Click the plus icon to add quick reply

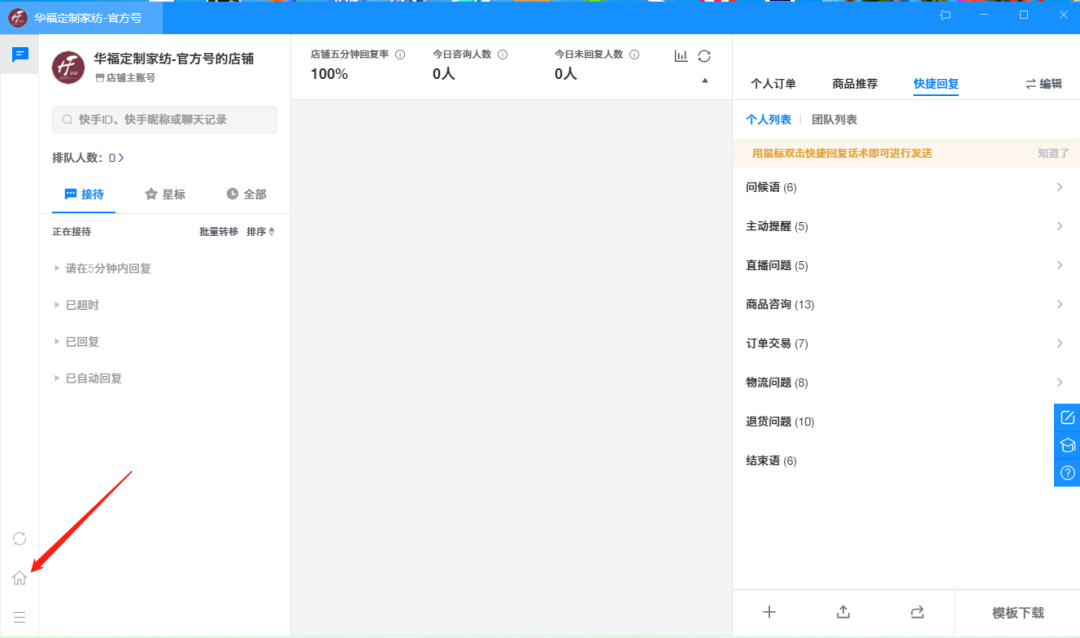click(769, 612)
